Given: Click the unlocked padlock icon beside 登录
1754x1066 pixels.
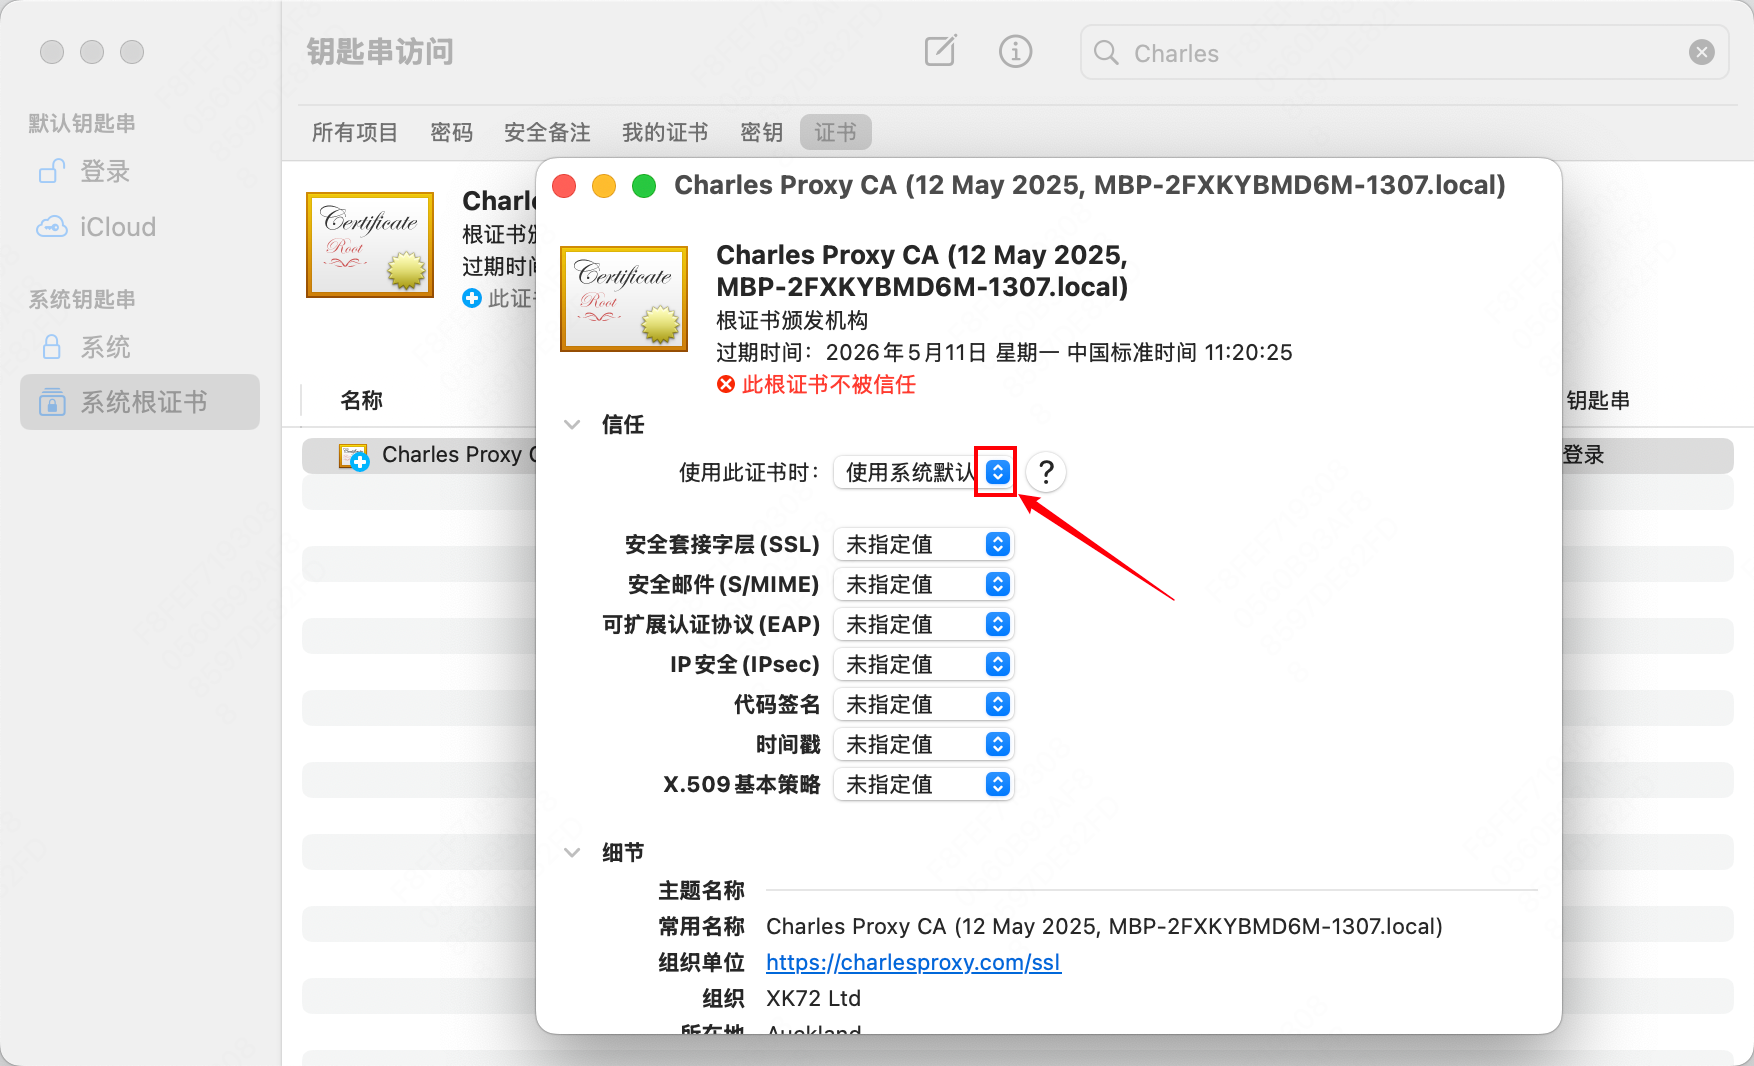Looking at the screenshot, I should (x=52, y=172).
